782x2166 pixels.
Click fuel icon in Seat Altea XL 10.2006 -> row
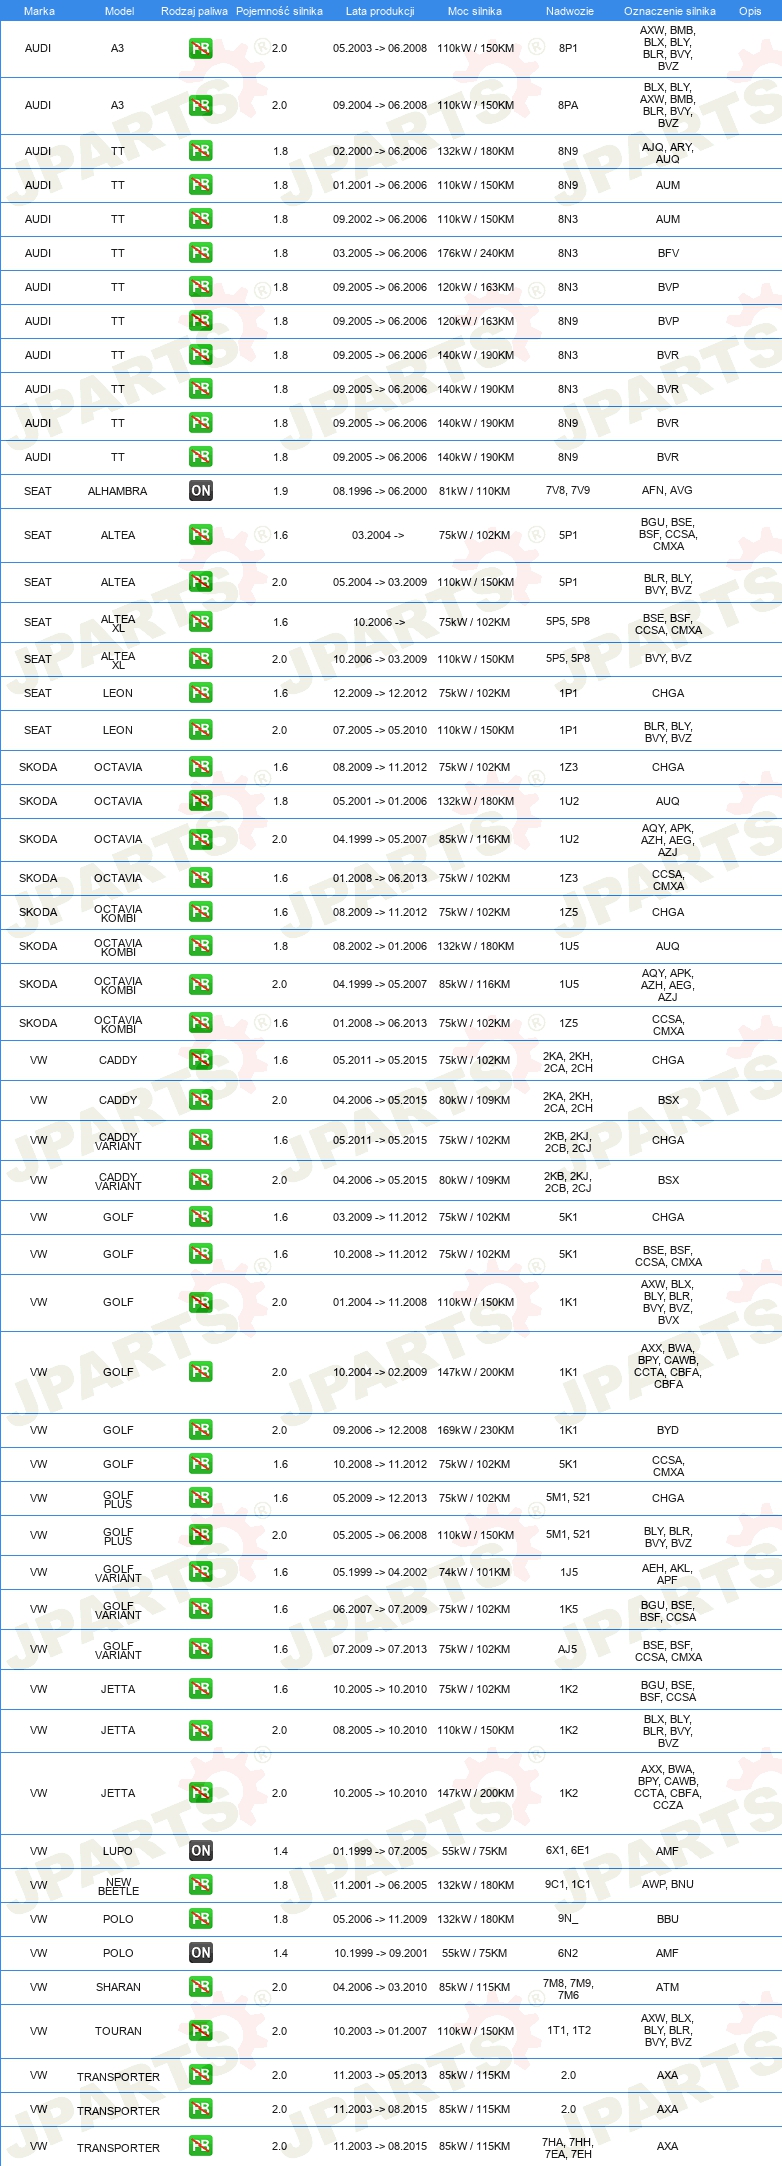tap(200, 622)
